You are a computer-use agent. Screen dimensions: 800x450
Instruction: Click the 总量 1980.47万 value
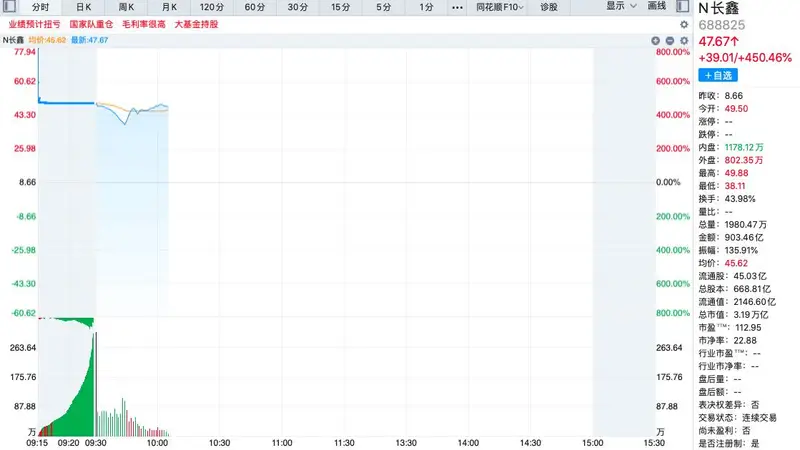pos(745,224)
